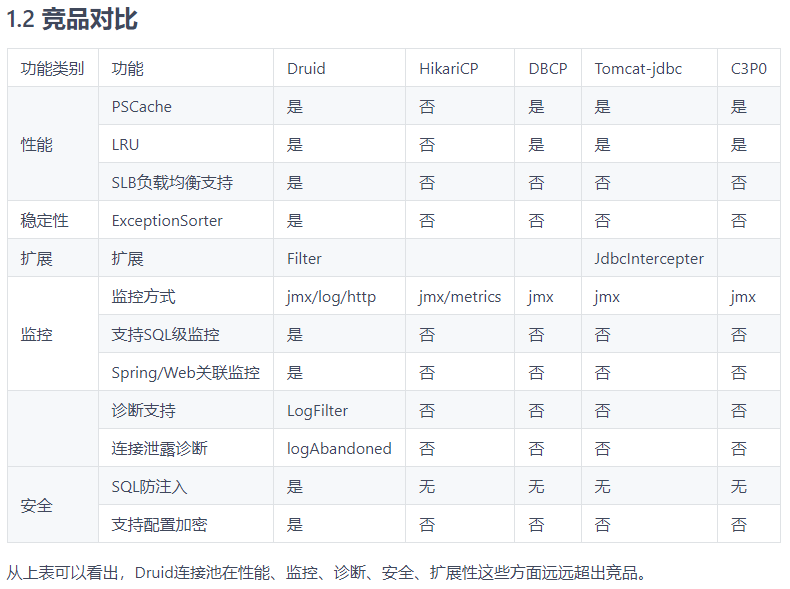Select the '功能类别' column header

pyautogui.click(x=52, y=69)
